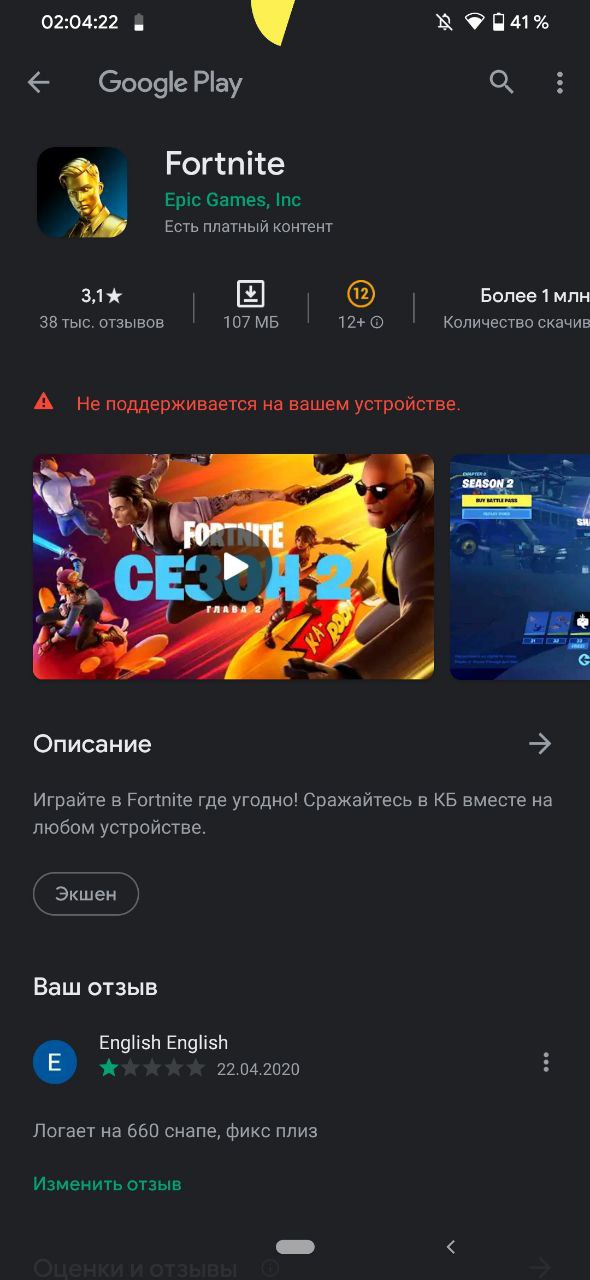Tap the download size icon

pyautogui.click(x=250, y=294)
